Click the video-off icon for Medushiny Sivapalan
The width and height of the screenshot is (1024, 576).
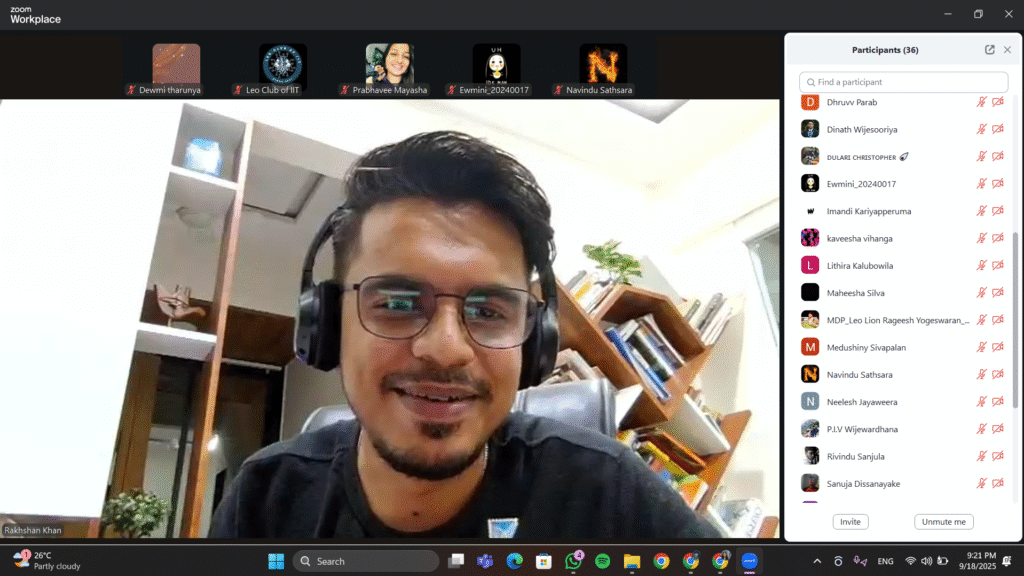(x=997, y=347)
